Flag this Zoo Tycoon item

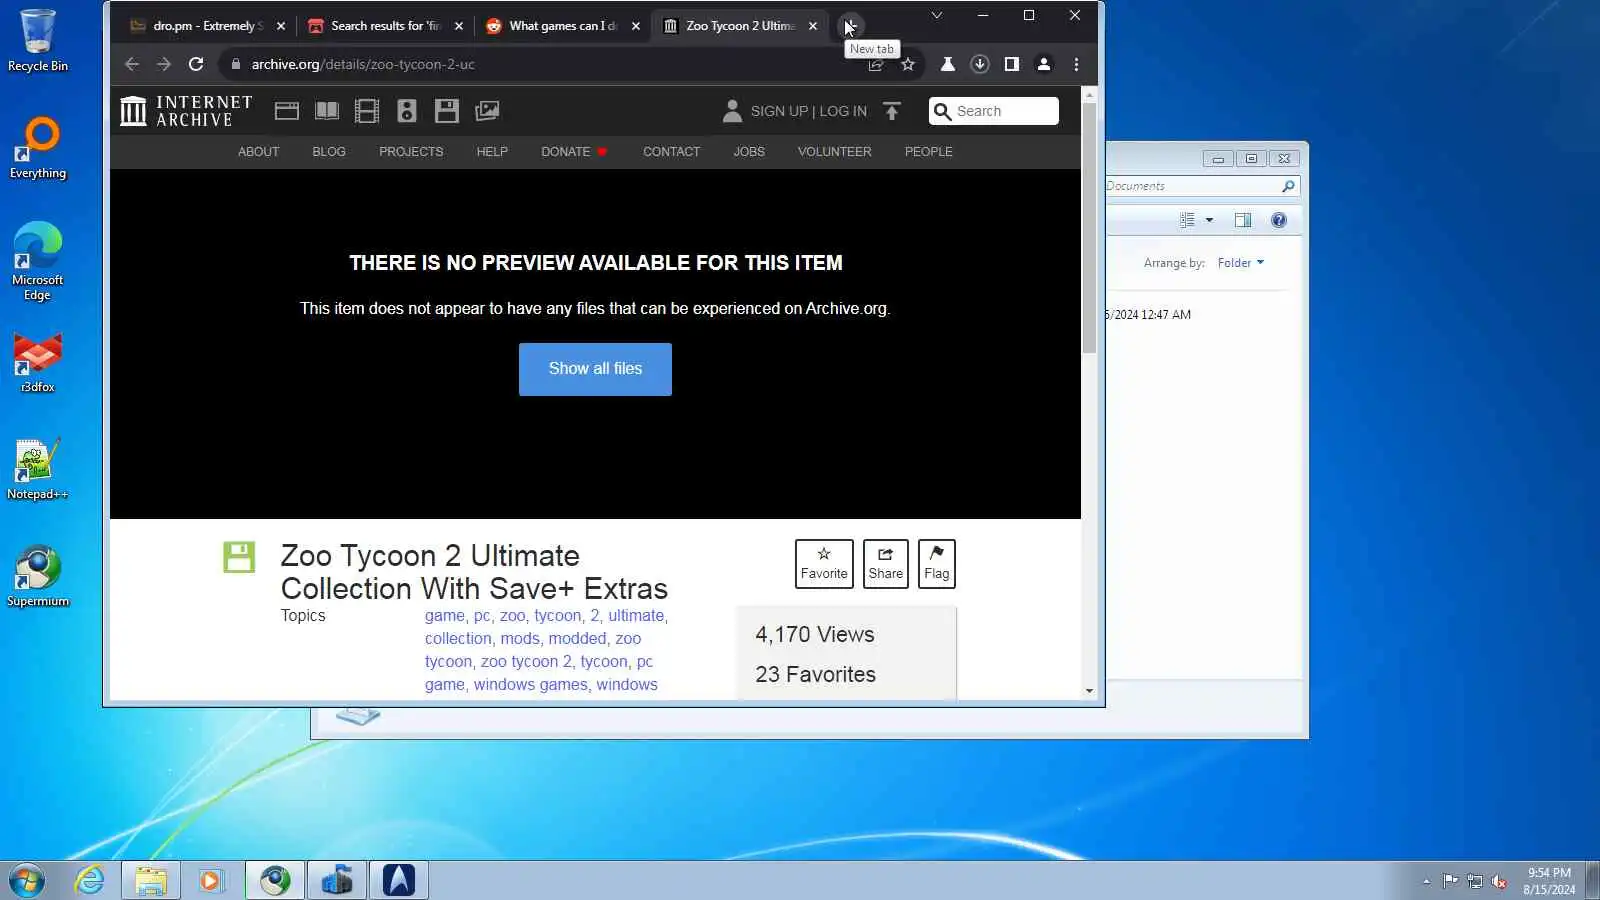coord(937,564)
